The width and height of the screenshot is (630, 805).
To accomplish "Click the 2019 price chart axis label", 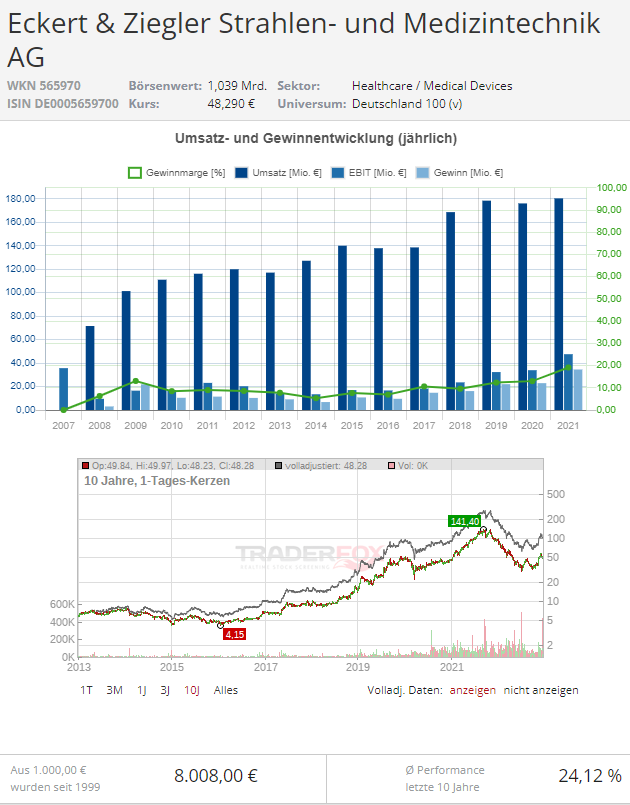I will [x=358, y=667].
